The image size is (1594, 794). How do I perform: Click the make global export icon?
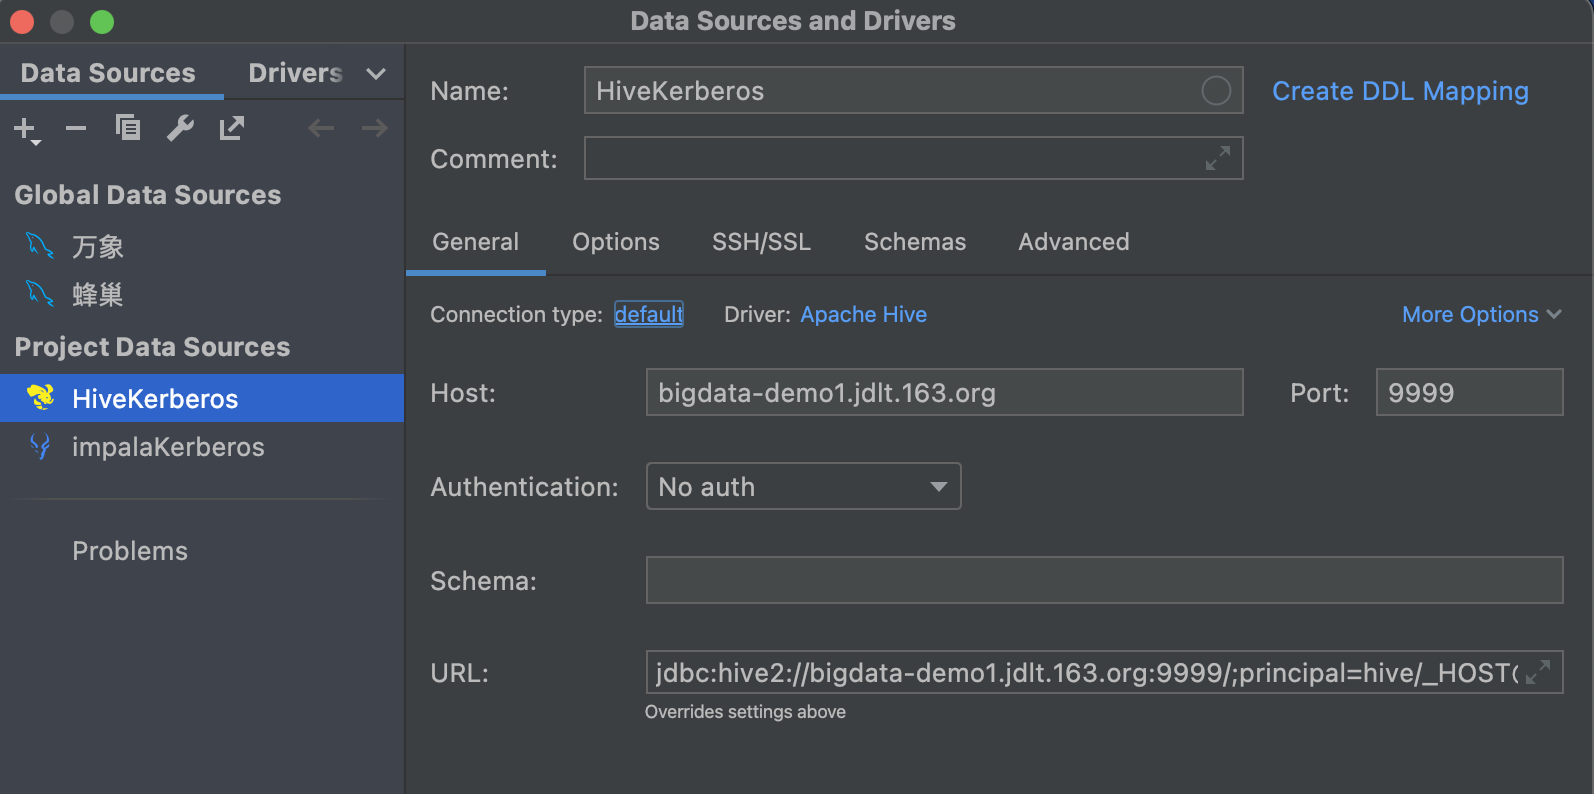coord(232,128)
